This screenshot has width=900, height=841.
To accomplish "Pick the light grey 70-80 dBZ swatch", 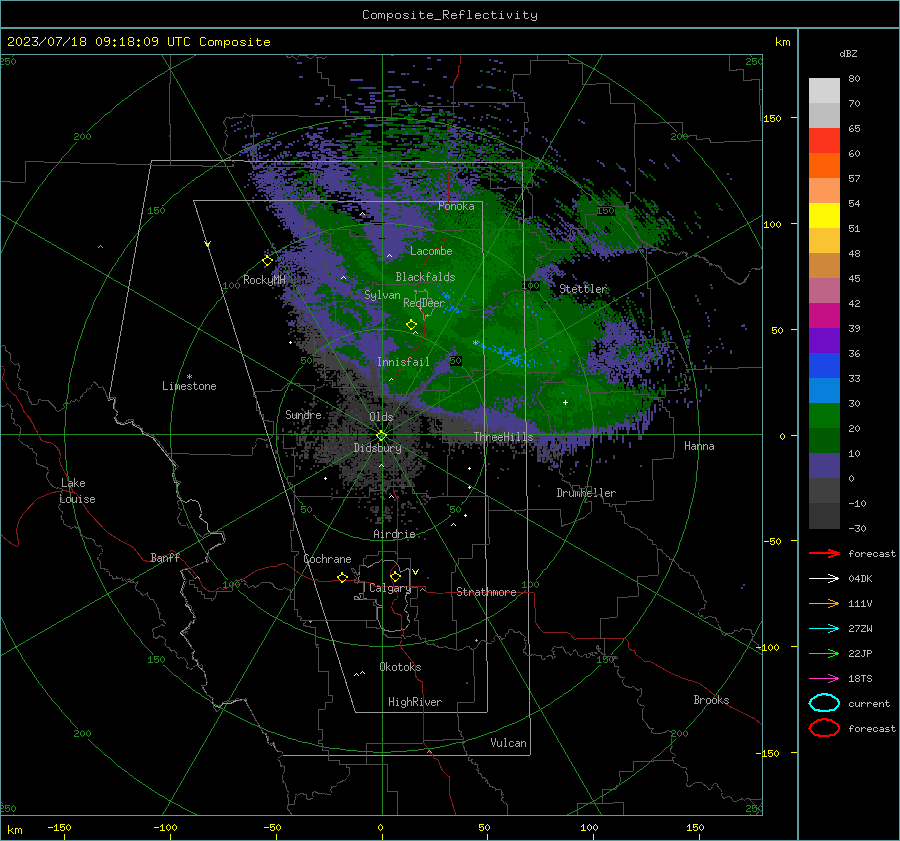I will coord(824,90).
